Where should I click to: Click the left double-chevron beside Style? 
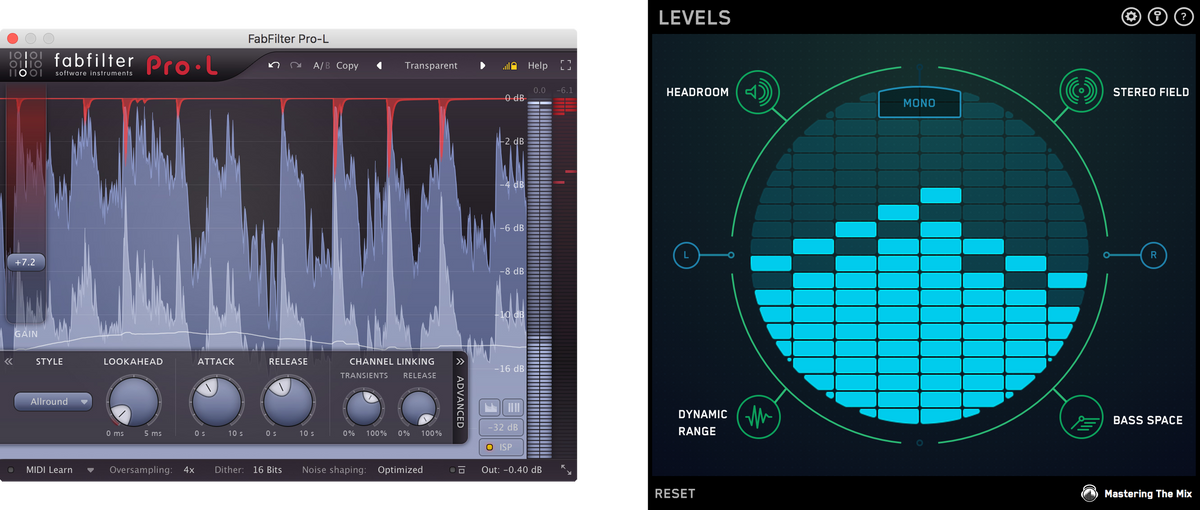point(8,361)
